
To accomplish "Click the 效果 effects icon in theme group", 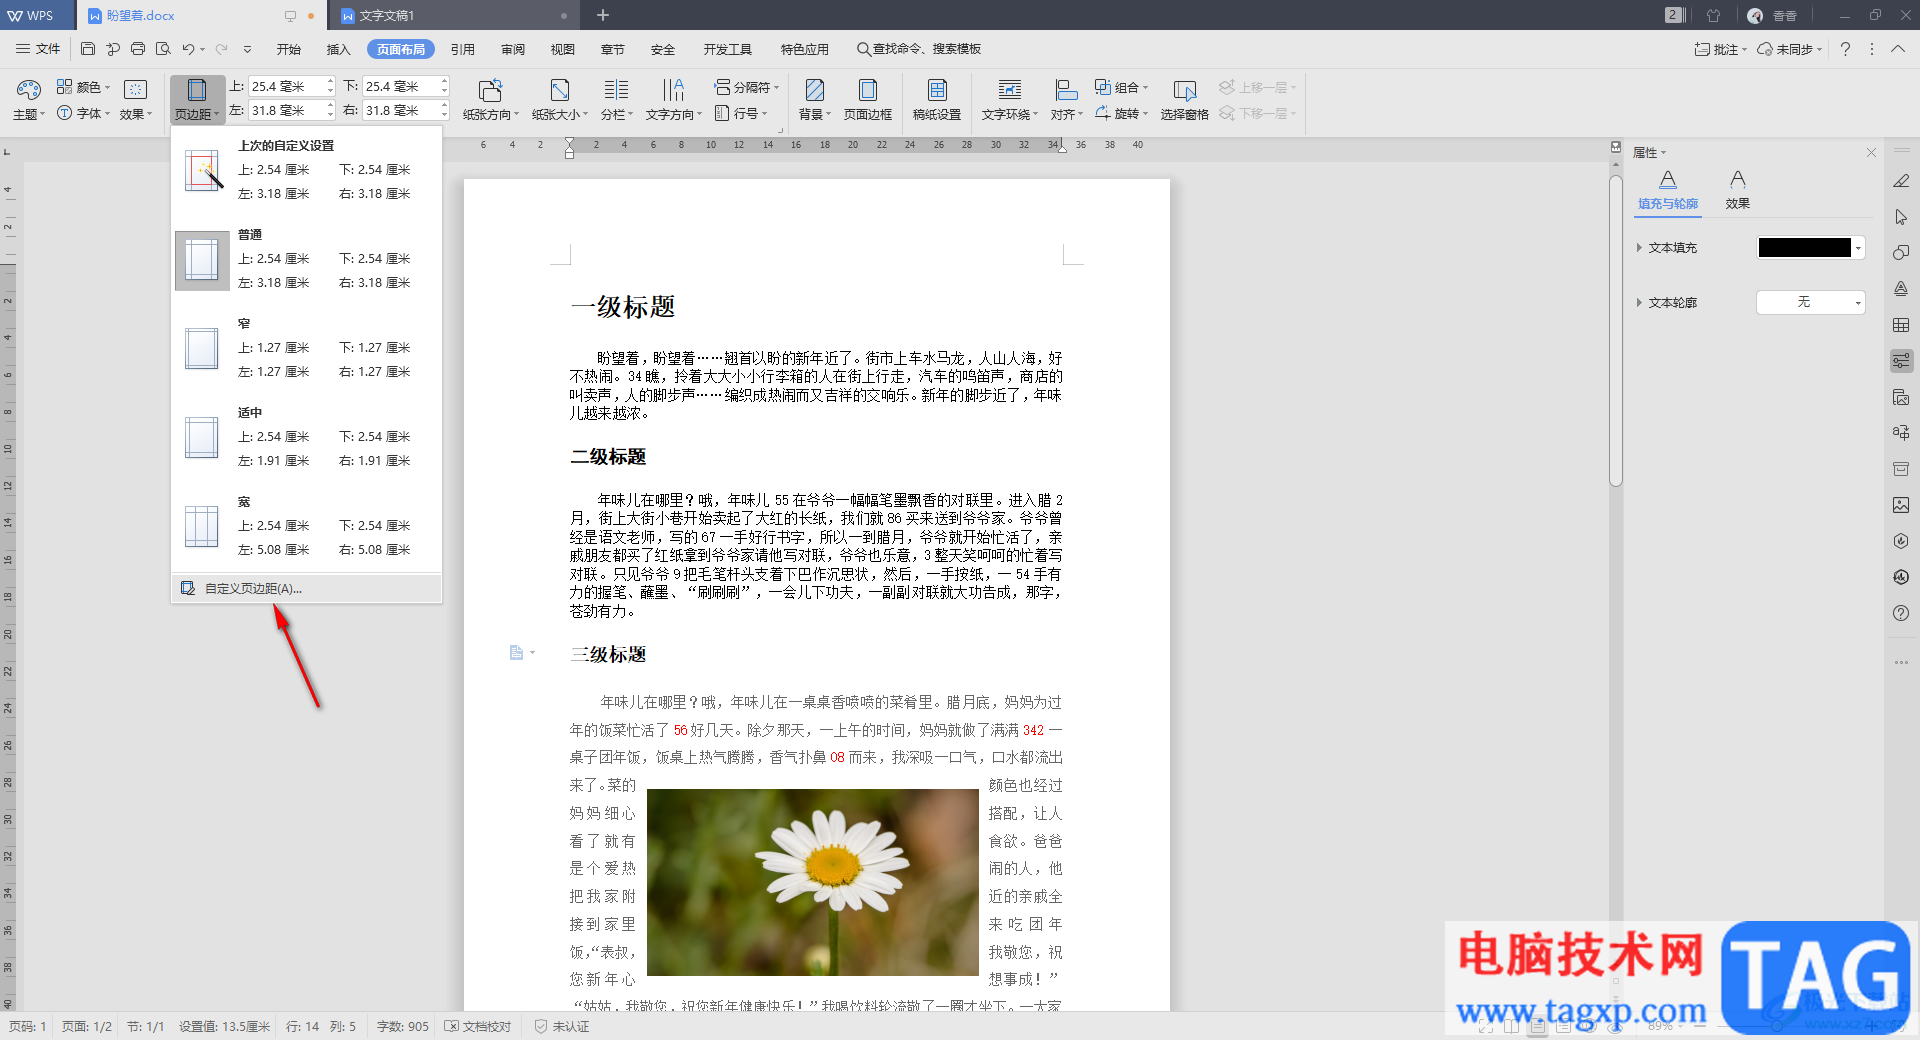I will pyautogui.click(x=136, y=90).
